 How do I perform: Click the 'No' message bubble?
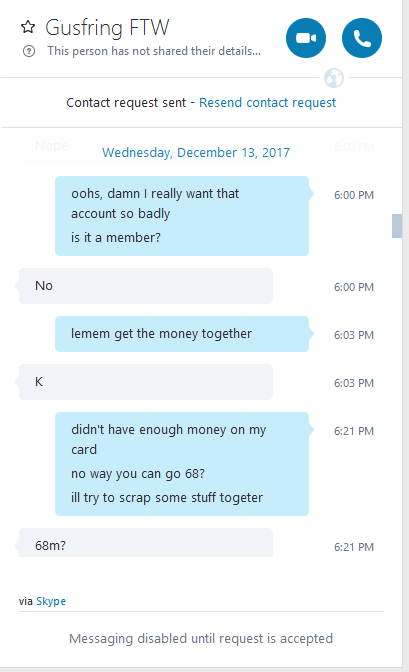(x=146, y=286)
